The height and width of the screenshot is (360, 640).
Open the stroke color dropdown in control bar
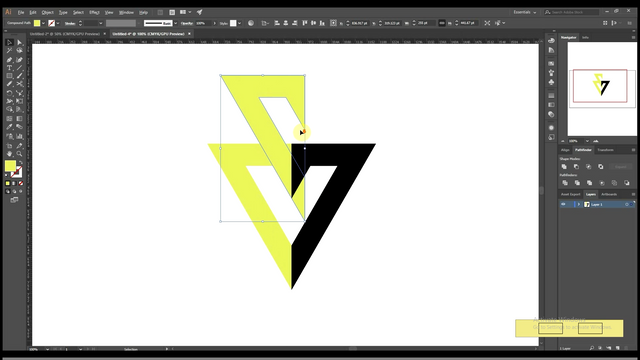point(58,23)
